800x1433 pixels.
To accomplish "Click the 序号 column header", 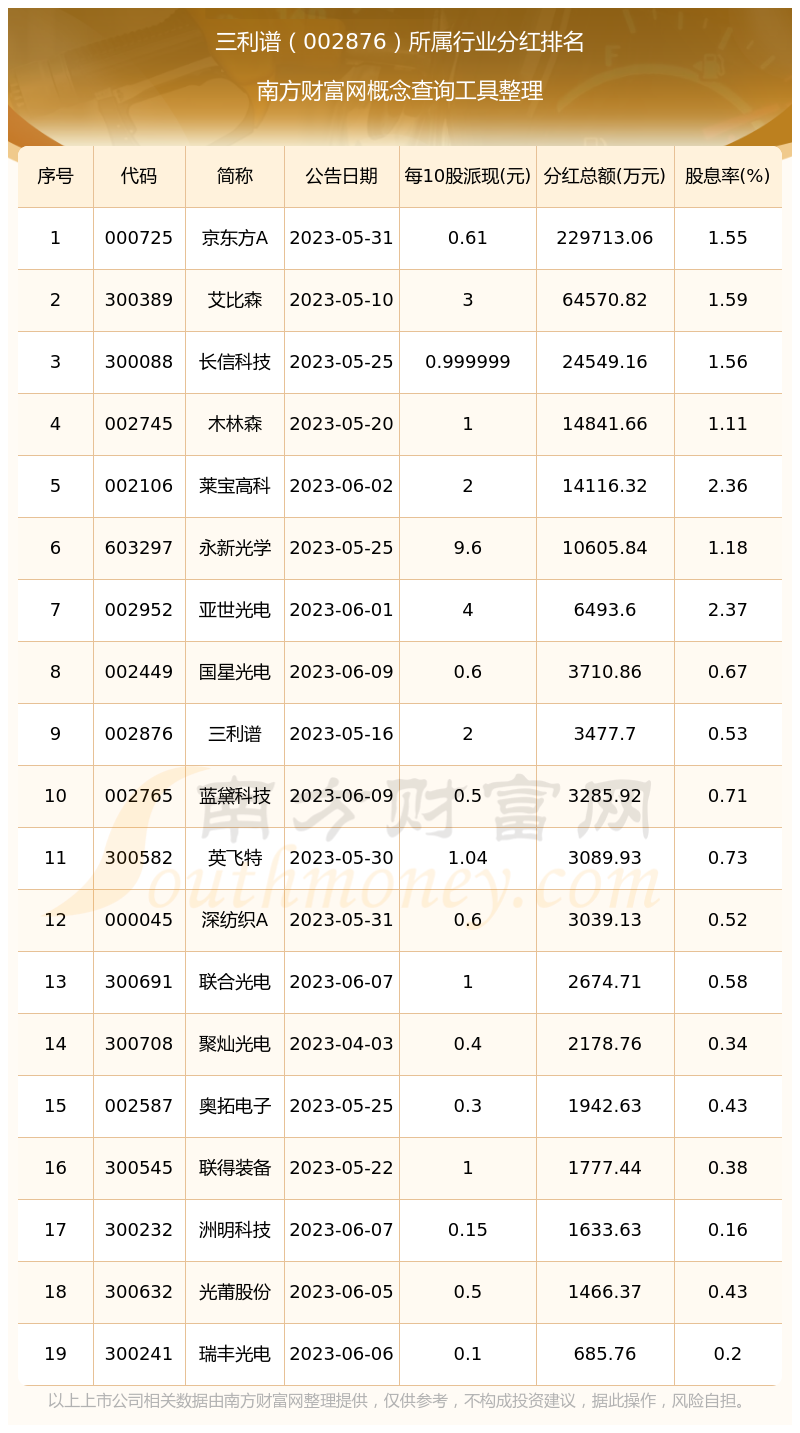I will (x=55, y=176).
